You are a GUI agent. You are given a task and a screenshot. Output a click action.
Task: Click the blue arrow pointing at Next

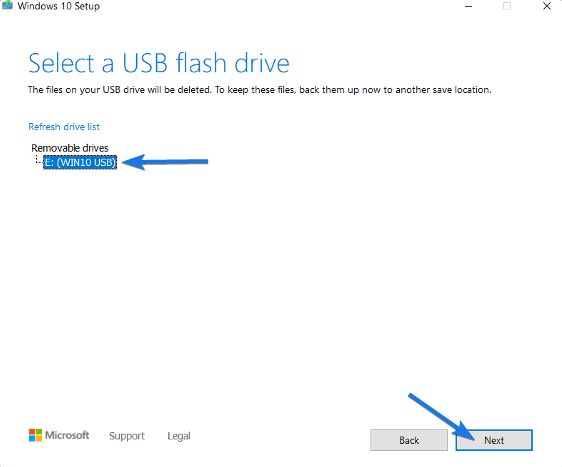point(444,418)
